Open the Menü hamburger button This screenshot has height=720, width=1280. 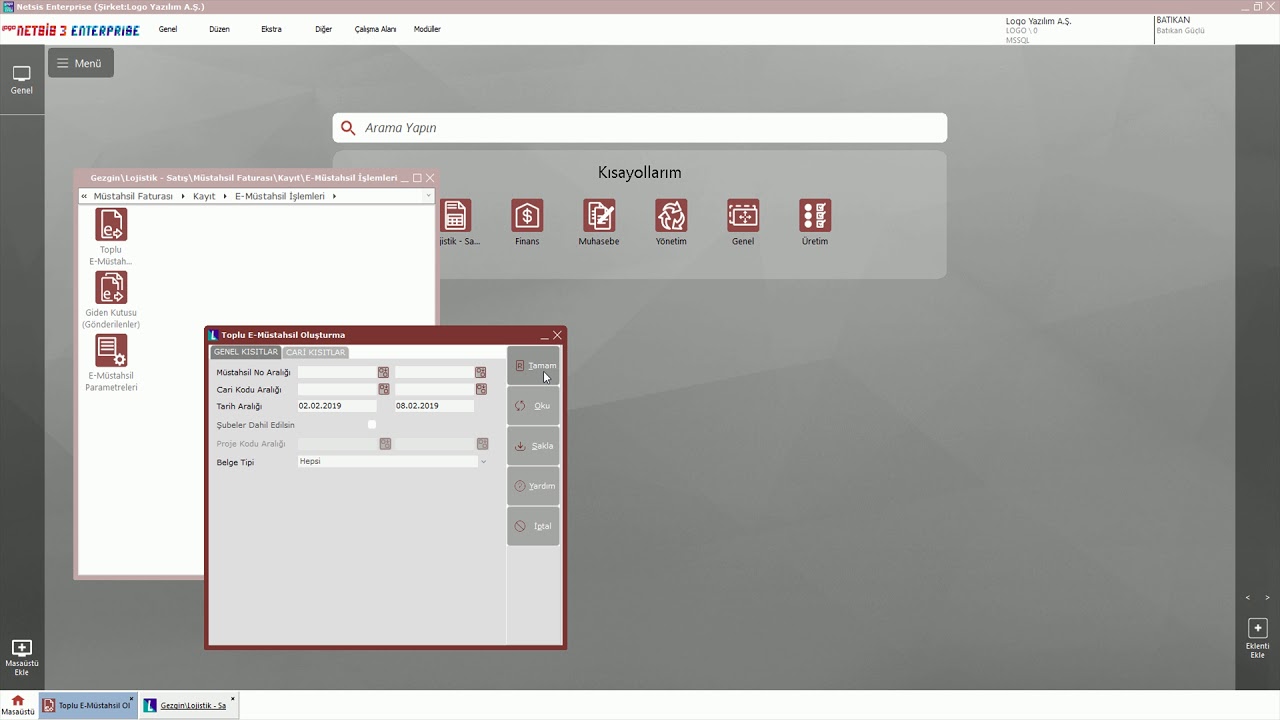pyautogui.click(x=81, y=63)
